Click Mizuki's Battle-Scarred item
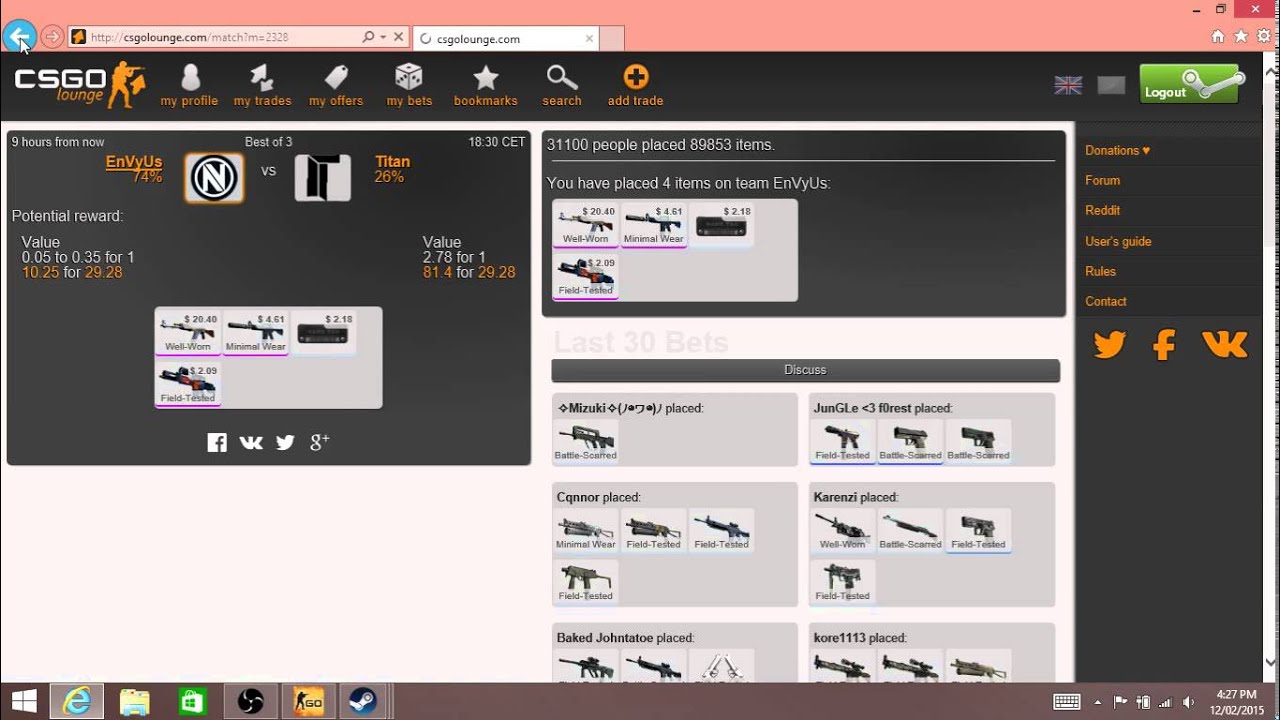Viewport: 1280px width, 720px height. point(585,440)
